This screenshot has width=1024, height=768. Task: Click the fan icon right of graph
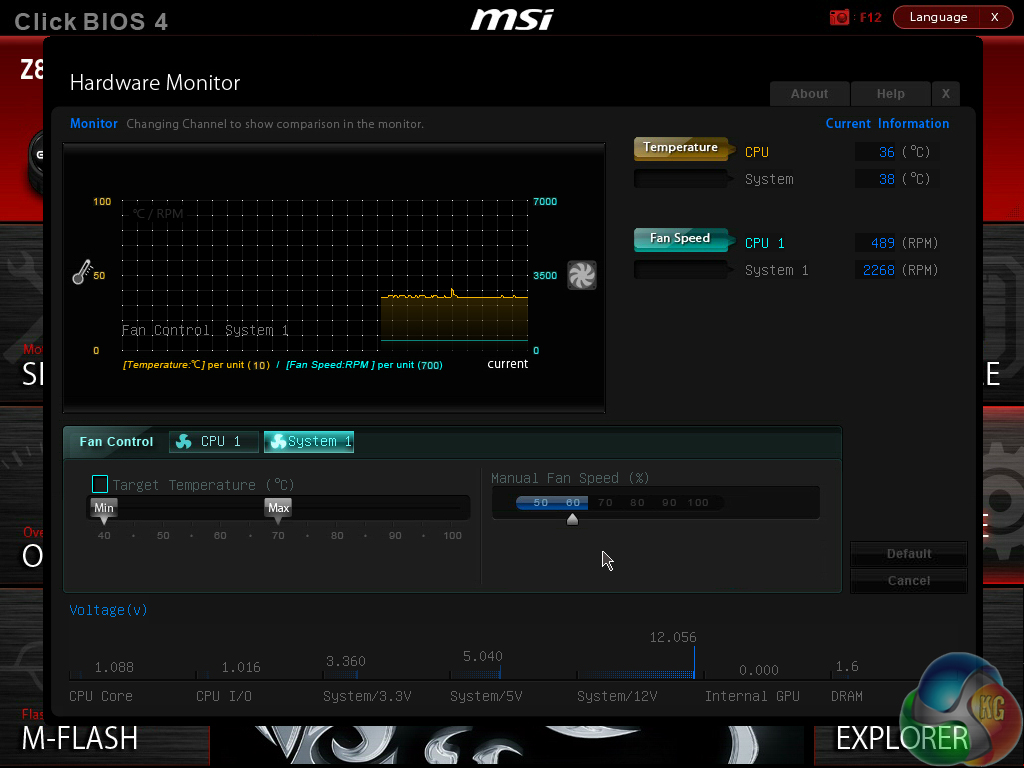(581, 275)
